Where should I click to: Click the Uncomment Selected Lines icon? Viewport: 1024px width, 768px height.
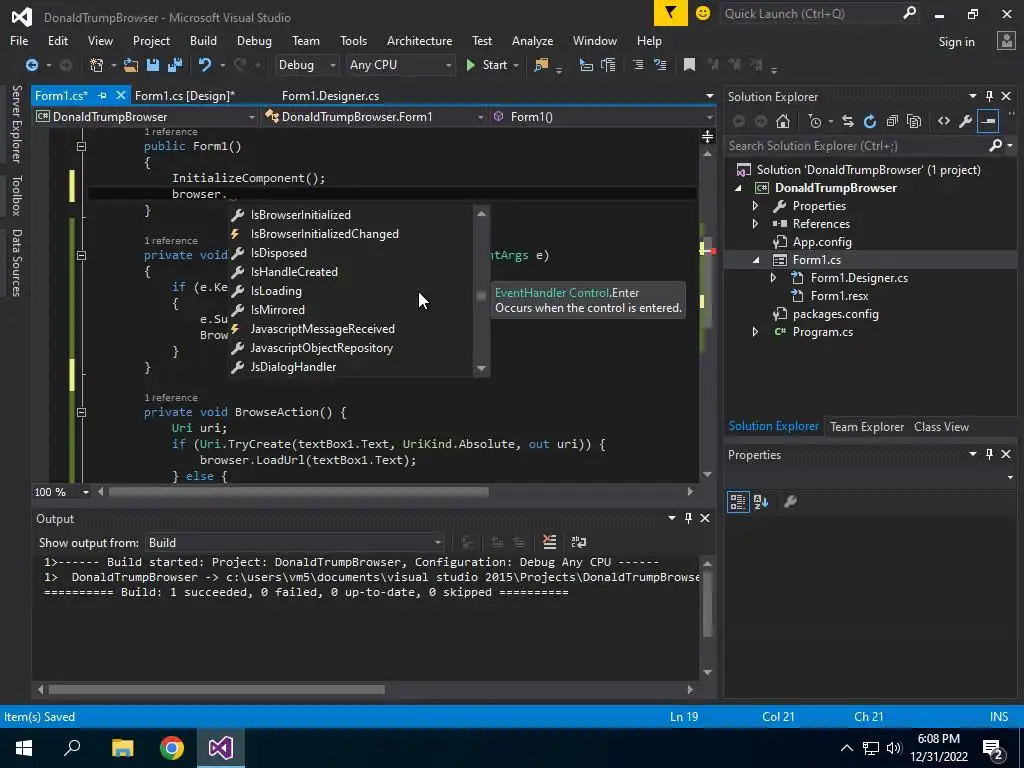(660, 65)
